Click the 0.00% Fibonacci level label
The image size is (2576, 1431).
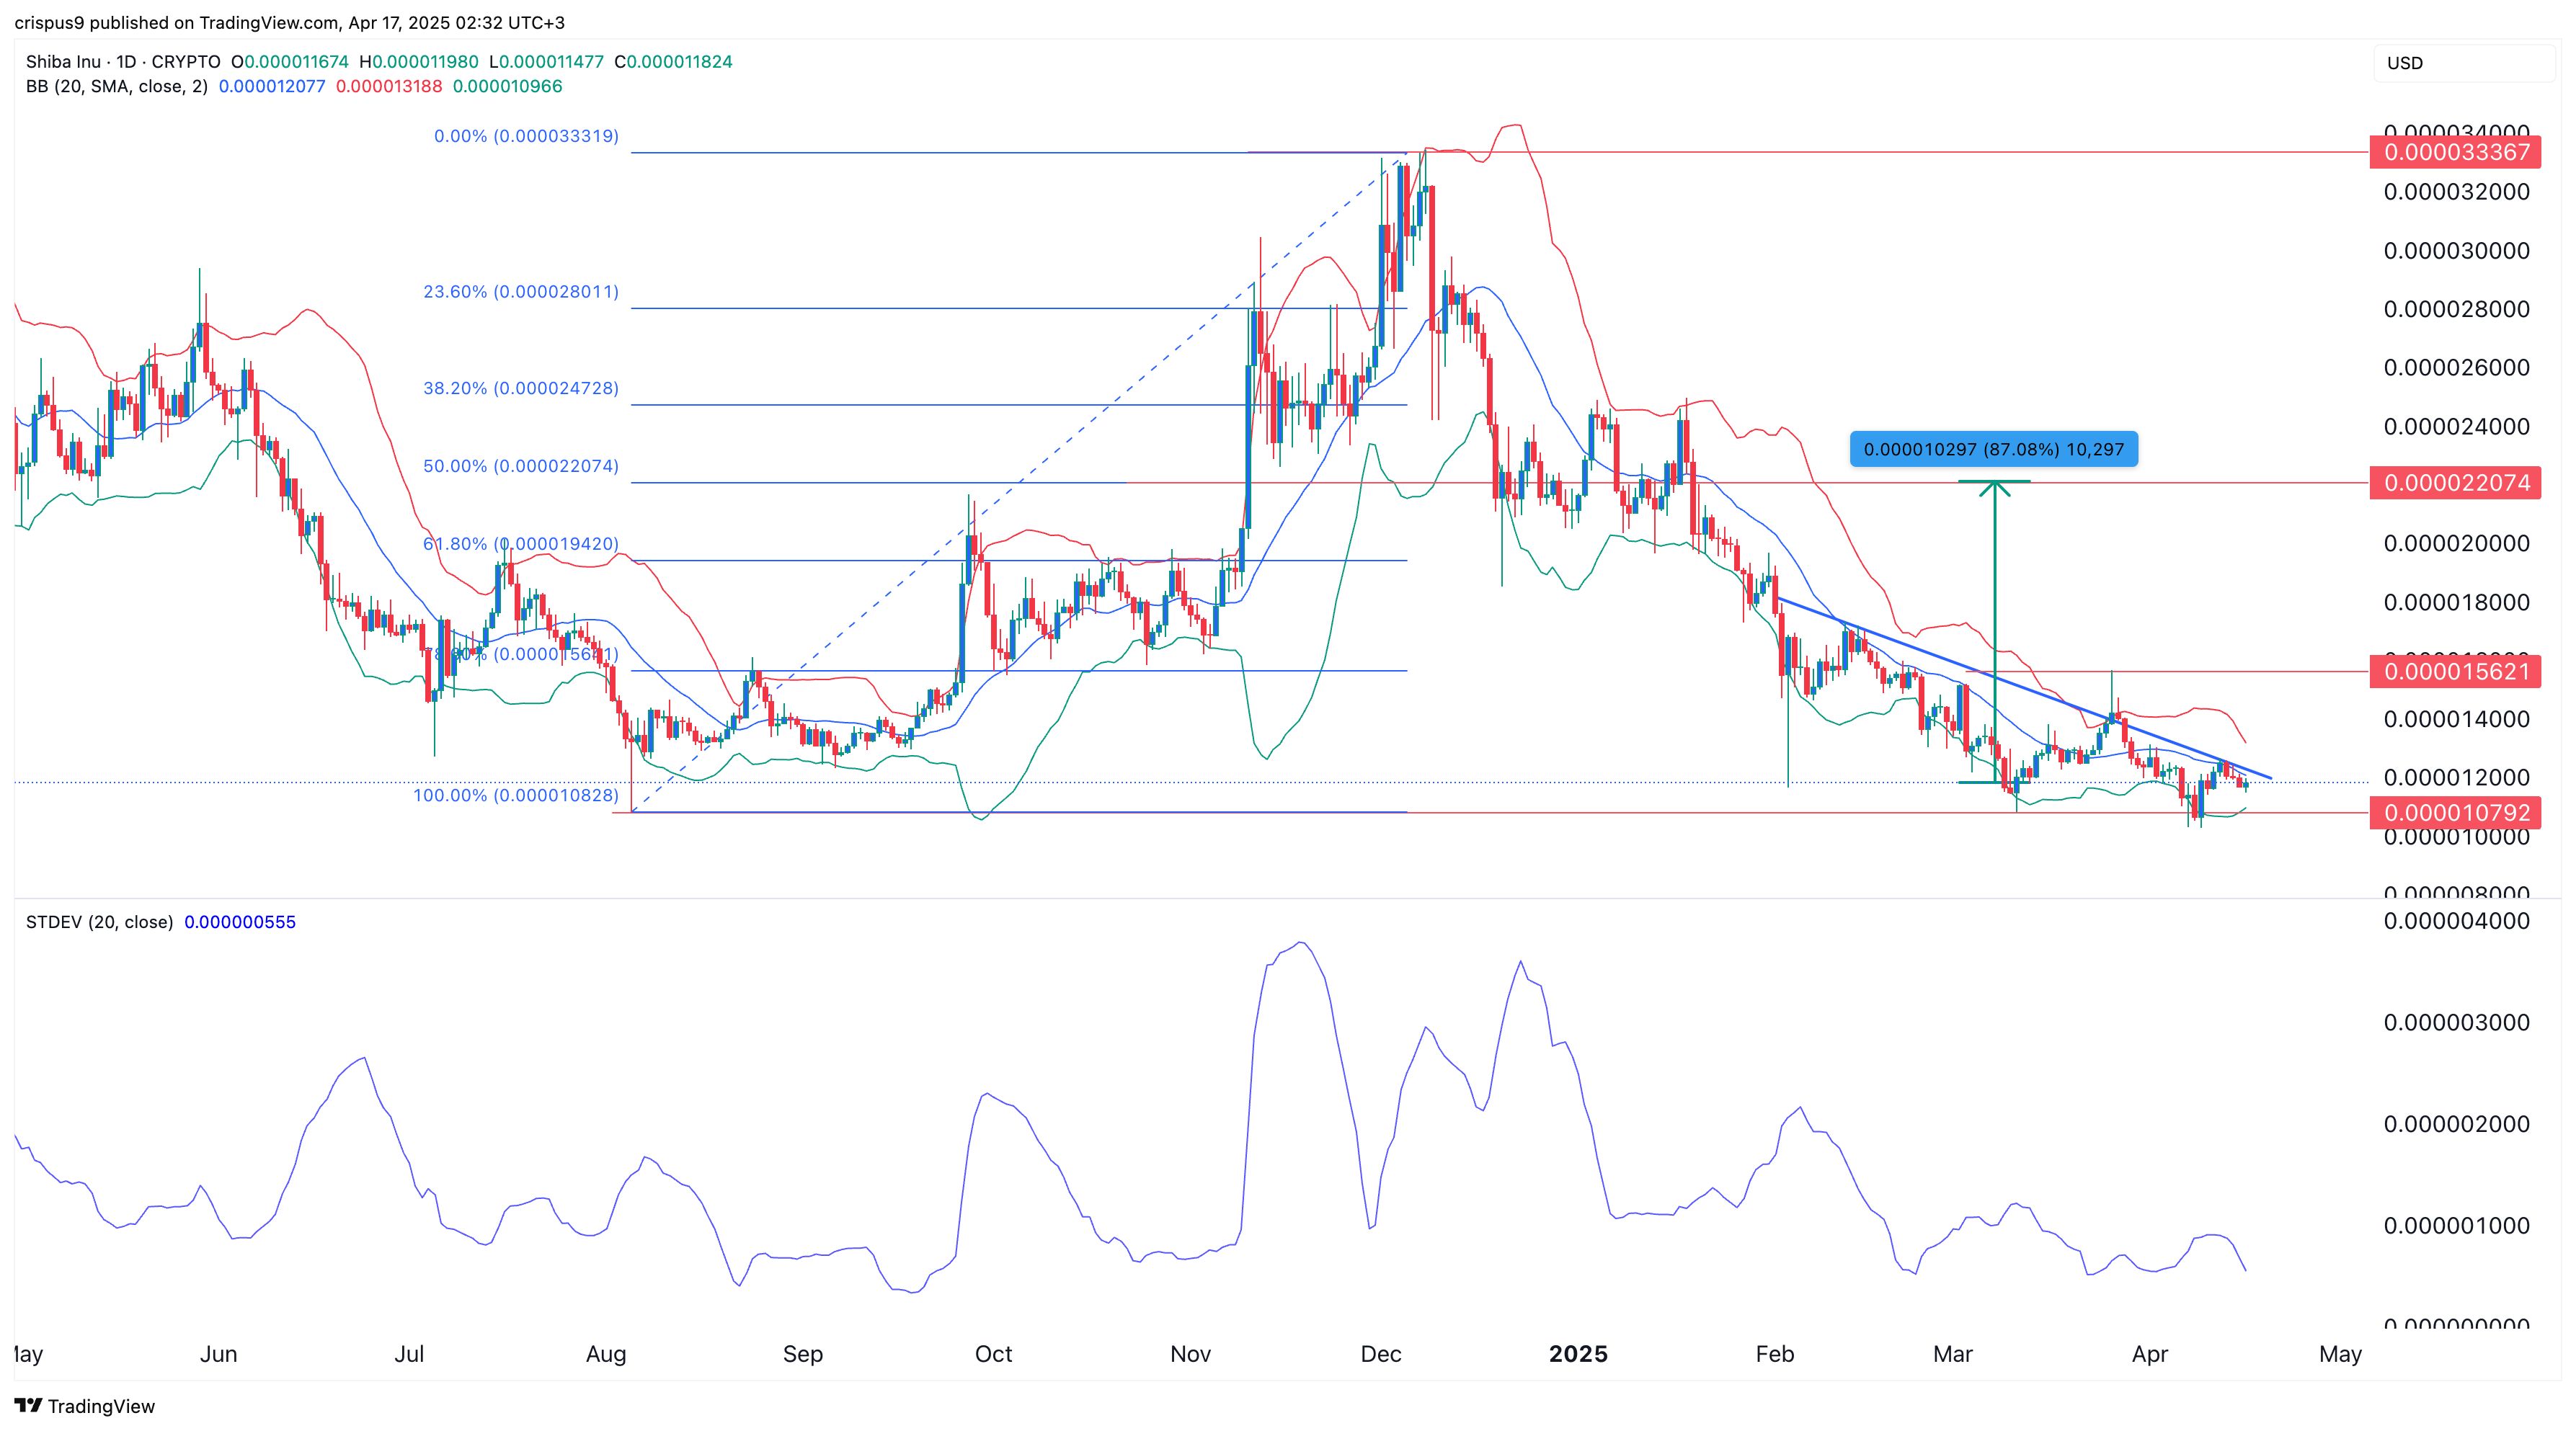(x=526, y=136)
